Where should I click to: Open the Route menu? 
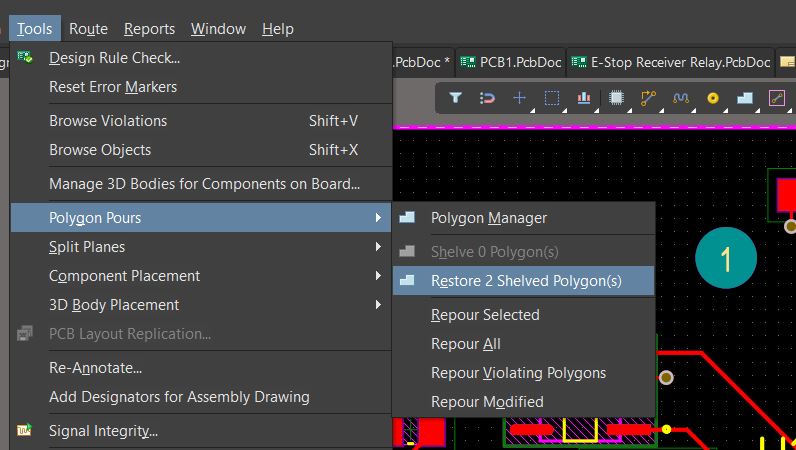[x=88, y=29]
